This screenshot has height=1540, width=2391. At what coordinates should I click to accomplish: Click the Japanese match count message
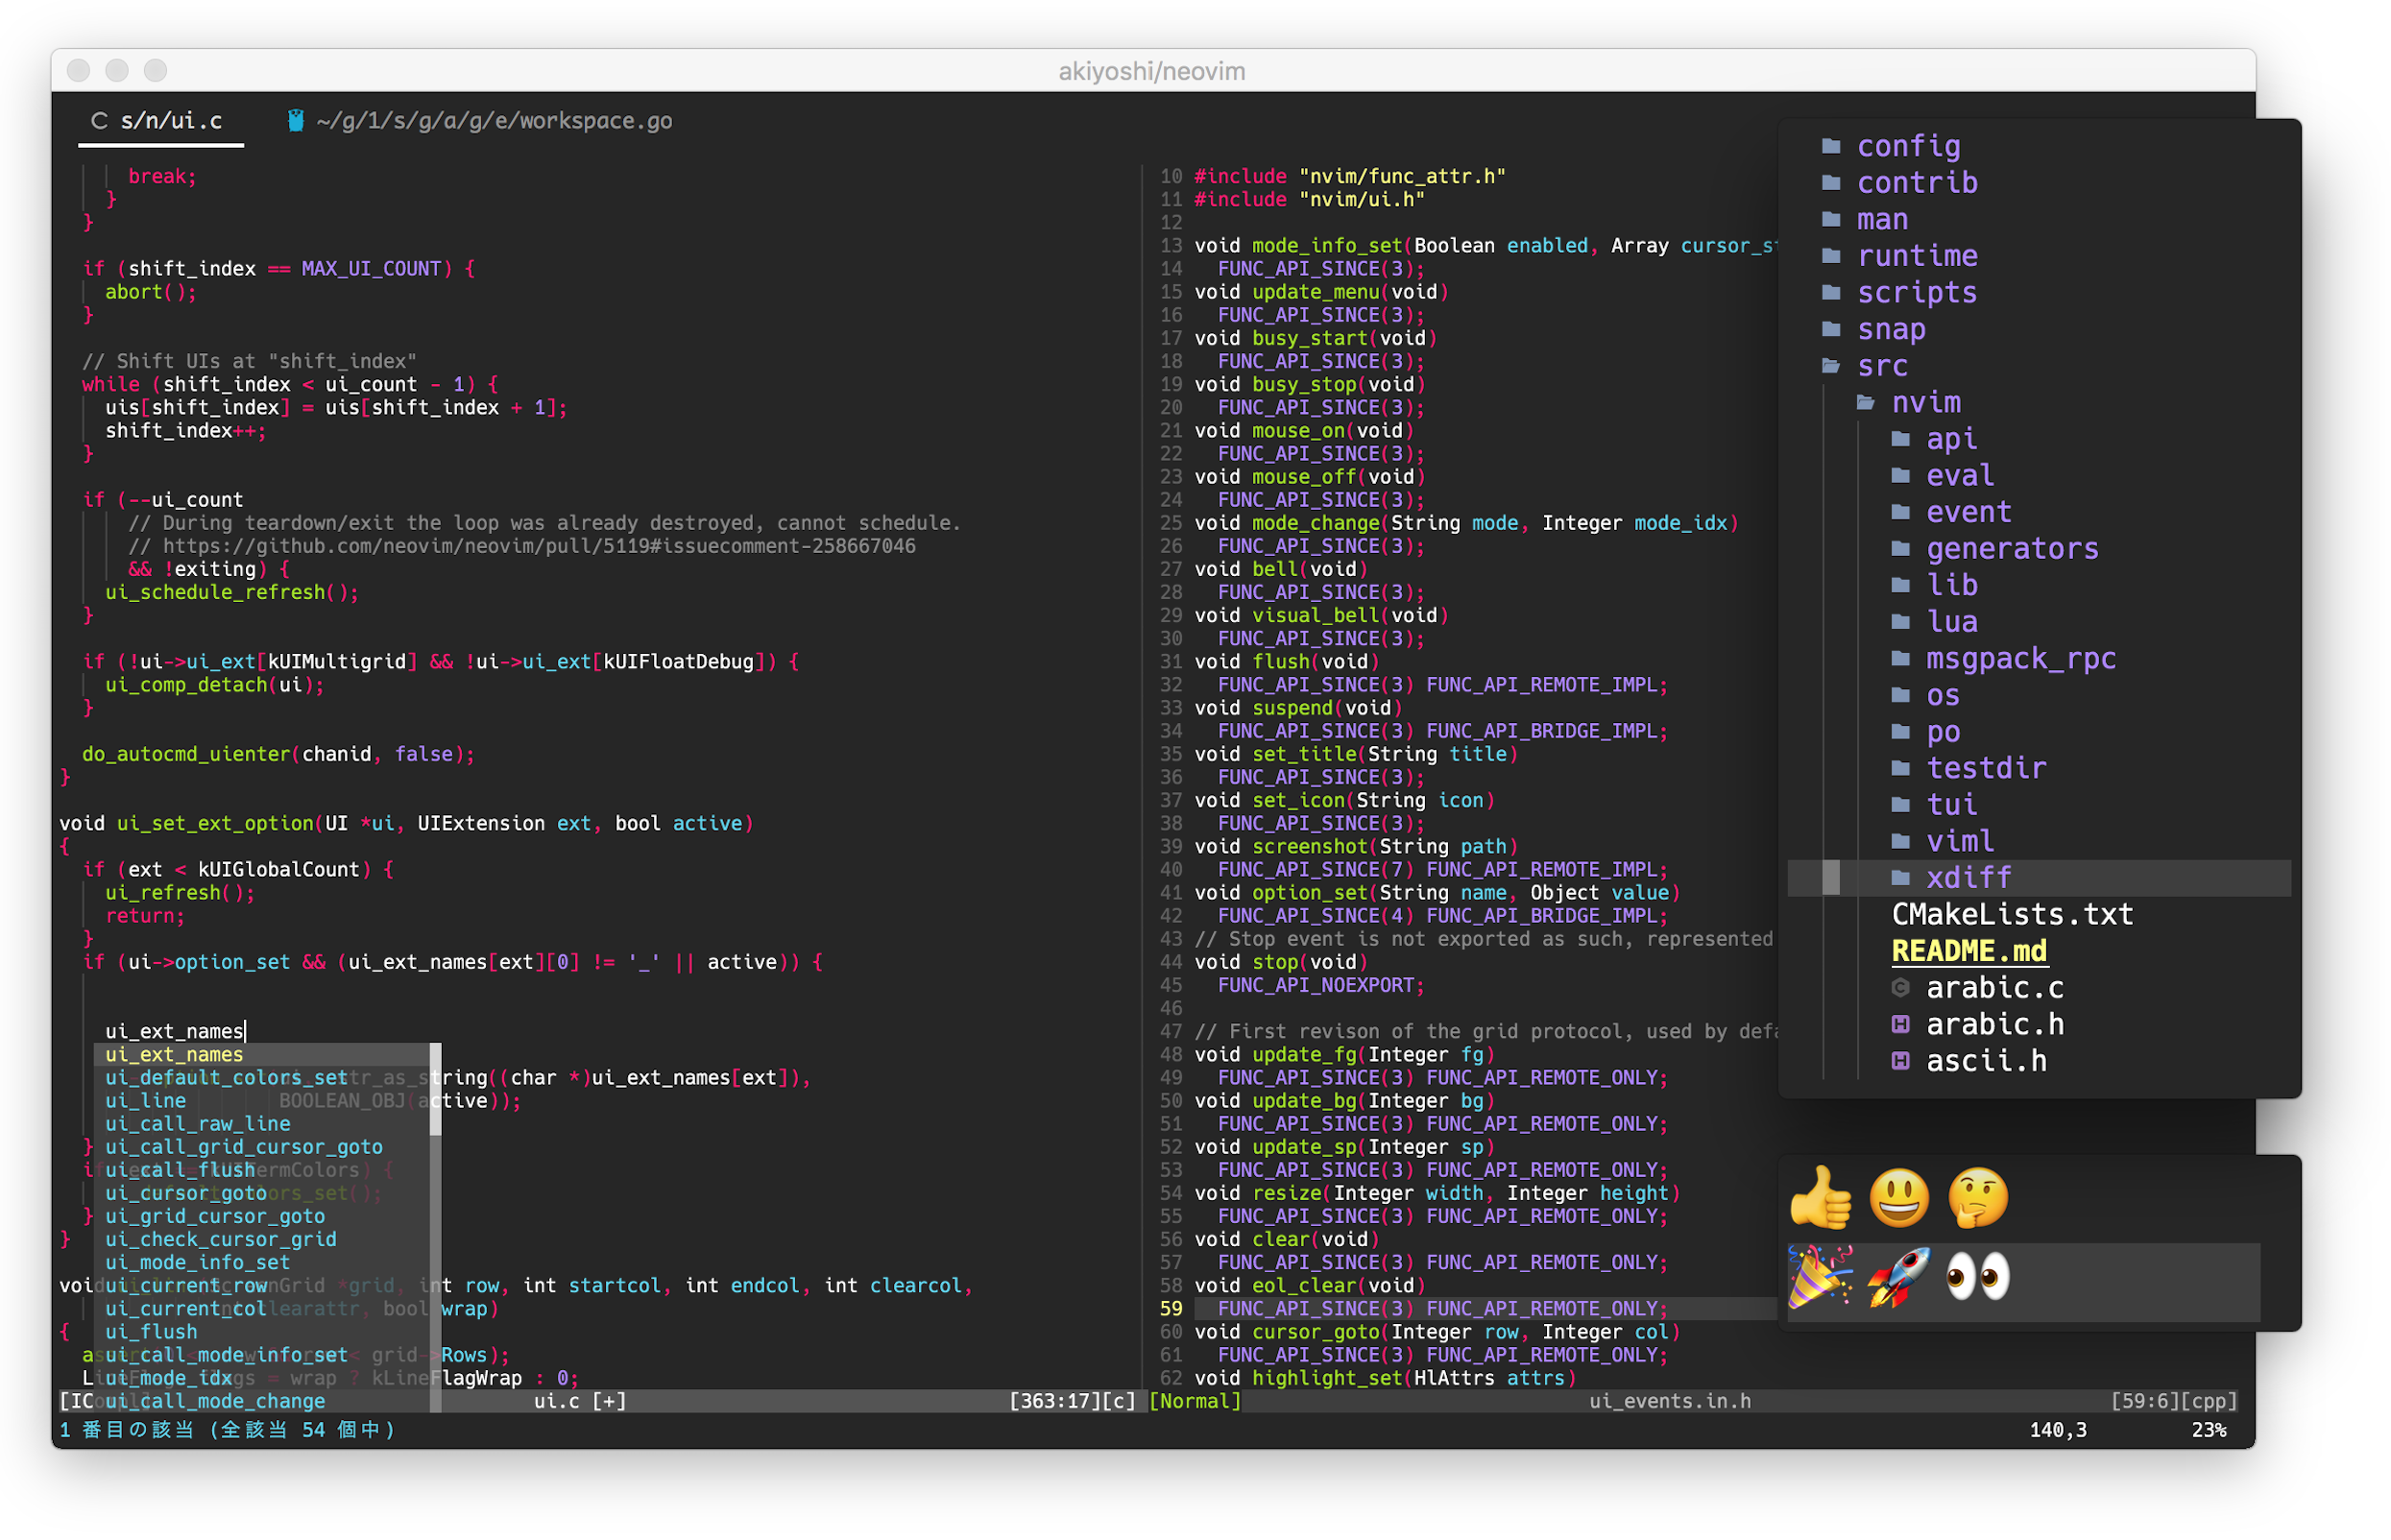coord(228,1431)
